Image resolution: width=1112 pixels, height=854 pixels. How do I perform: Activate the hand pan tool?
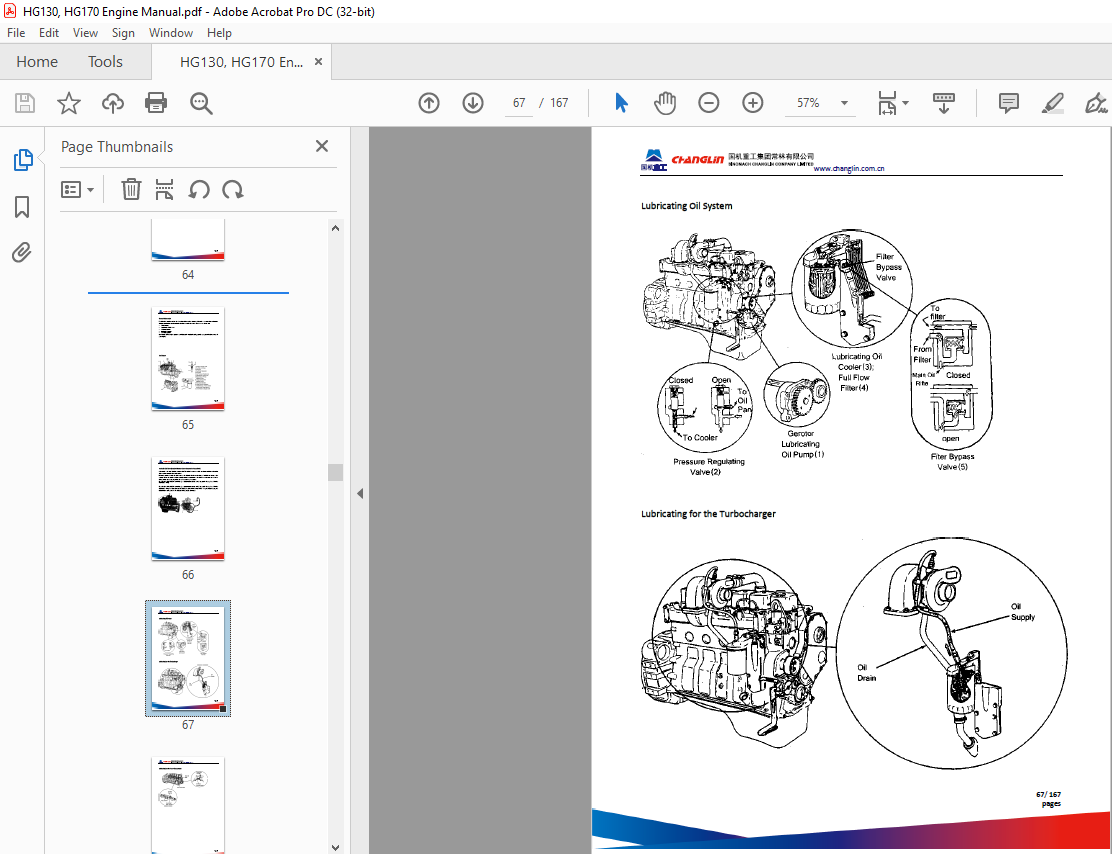[665, 103]
